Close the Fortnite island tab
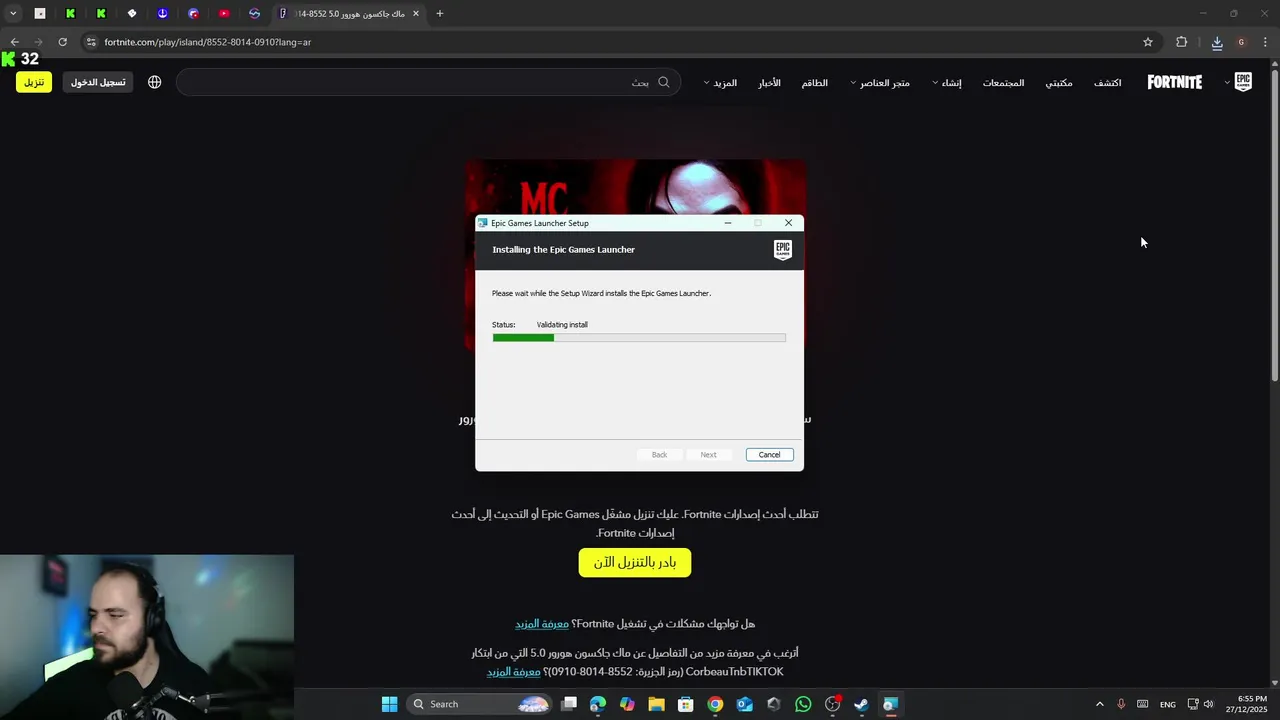Image resolution: width=1280 pixels, height=720 pixels. (x=416, y=14)
